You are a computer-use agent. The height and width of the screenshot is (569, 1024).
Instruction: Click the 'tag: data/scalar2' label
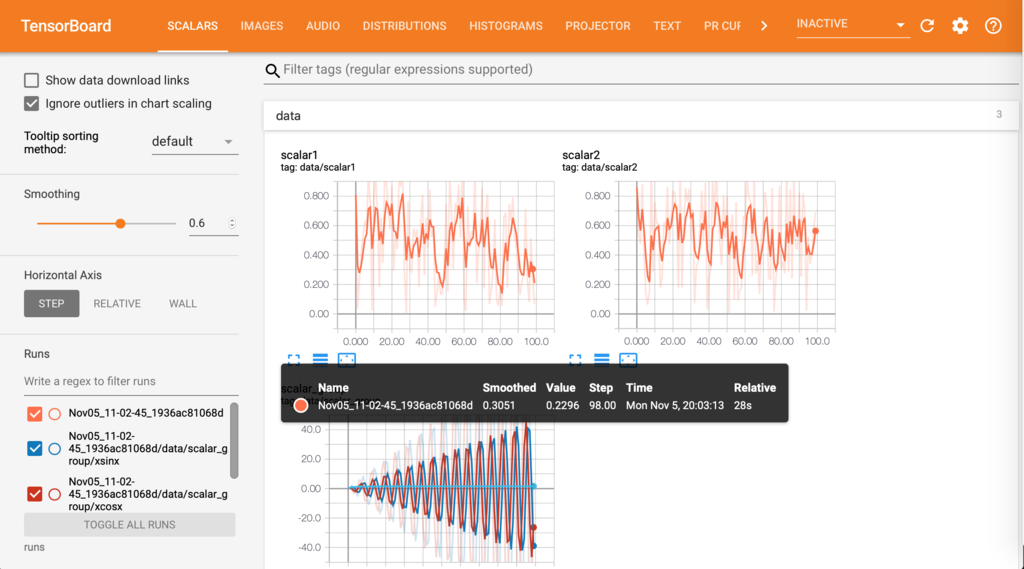tap(600, 167)
